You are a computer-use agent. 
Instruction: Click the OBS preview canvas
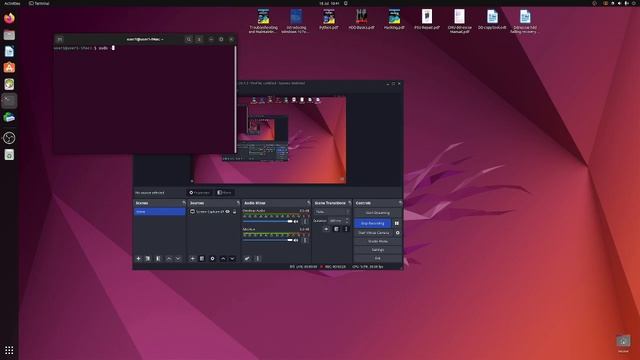pyautogui.click(x=292, y=140)
